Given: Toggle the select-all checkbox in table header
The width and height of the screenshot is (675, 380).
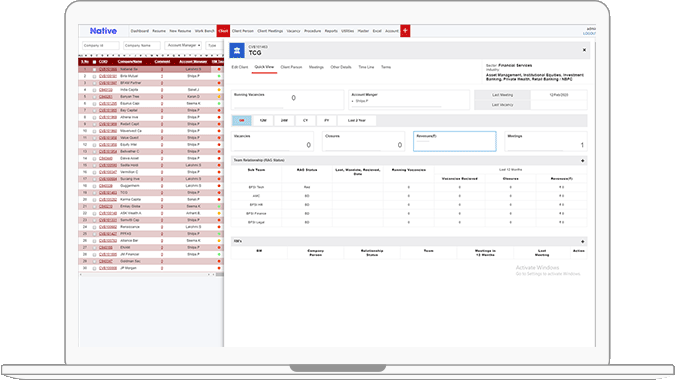Looking at the screenshot, I should (94, 62).
